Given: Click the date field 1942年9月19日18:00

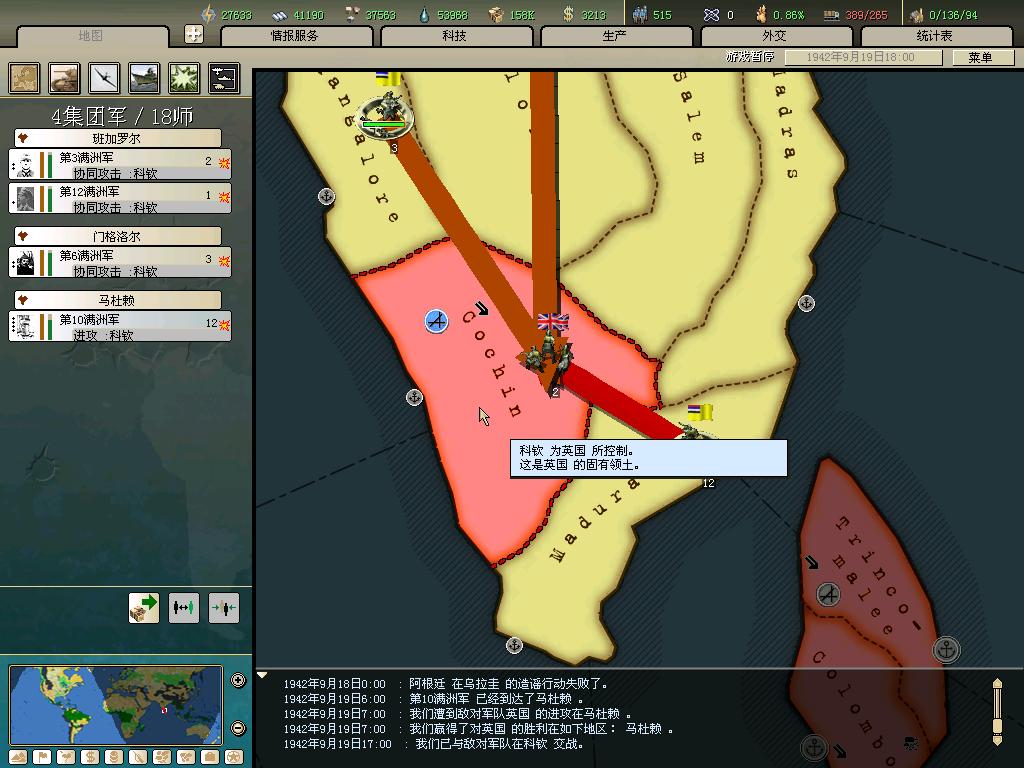Looking at the screenshot, I should pos(863,57).
